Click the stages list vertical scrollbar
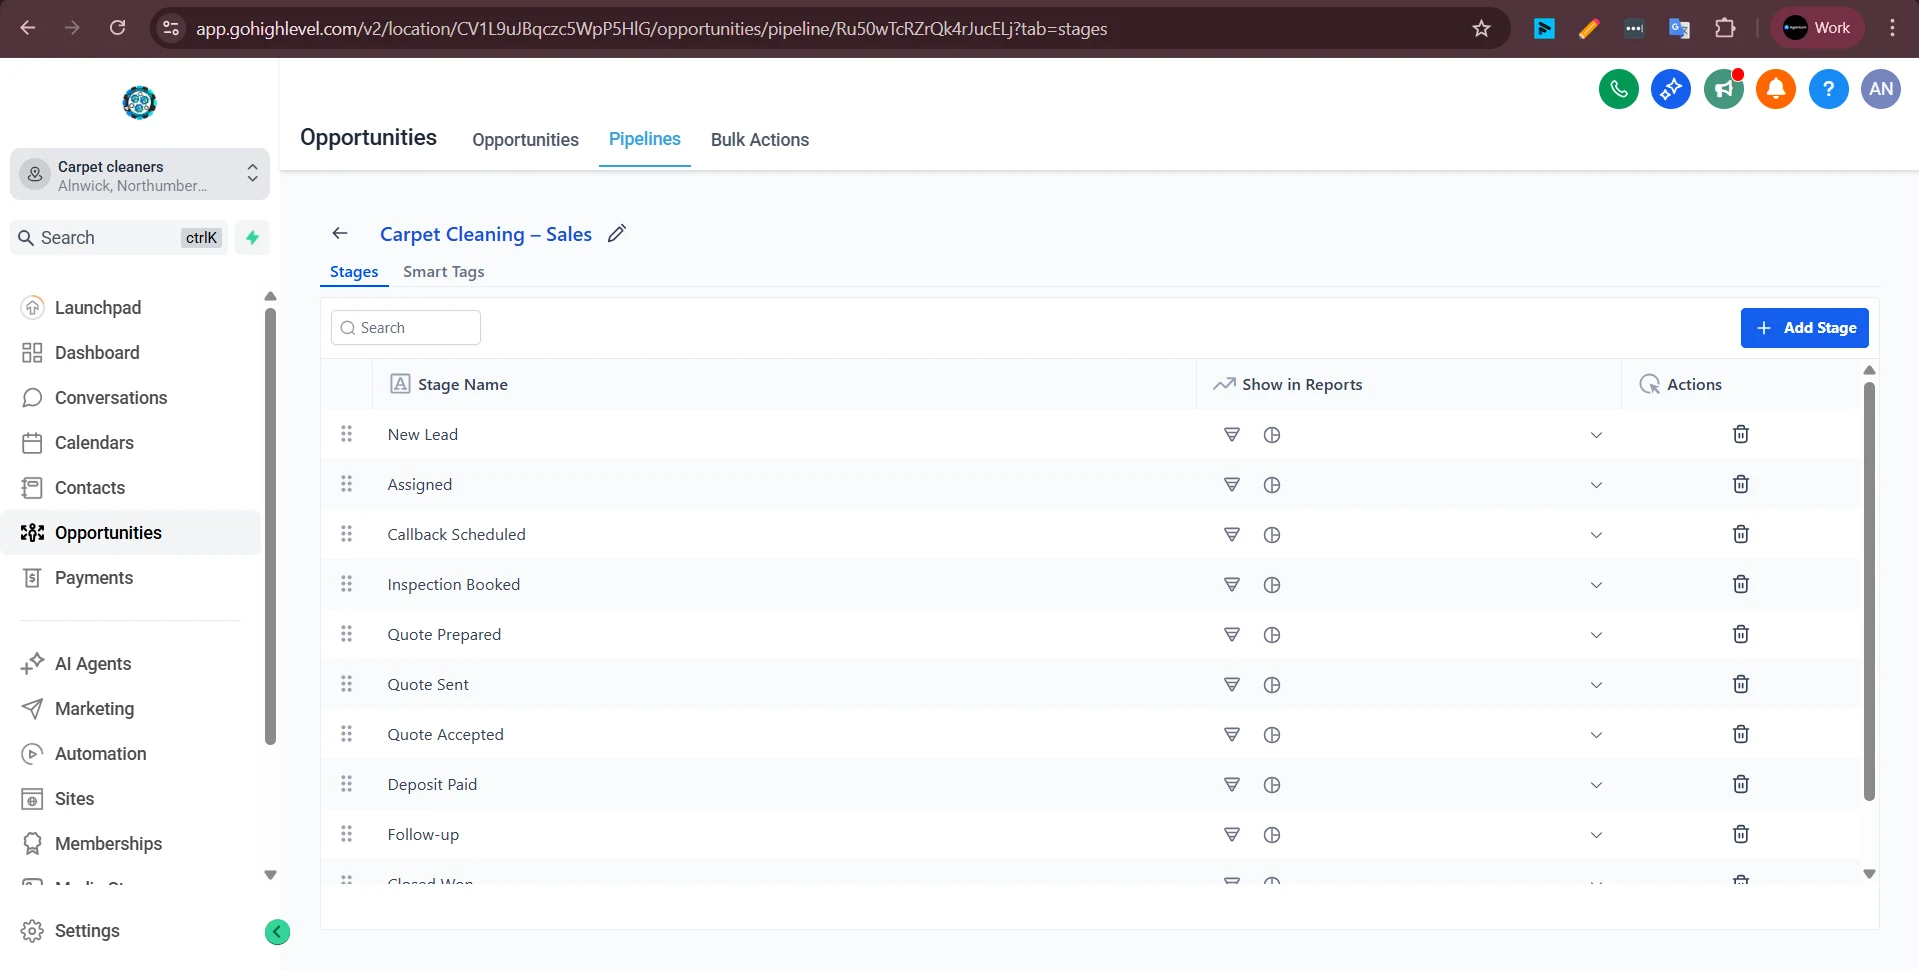 click(x=1869, y=590)
